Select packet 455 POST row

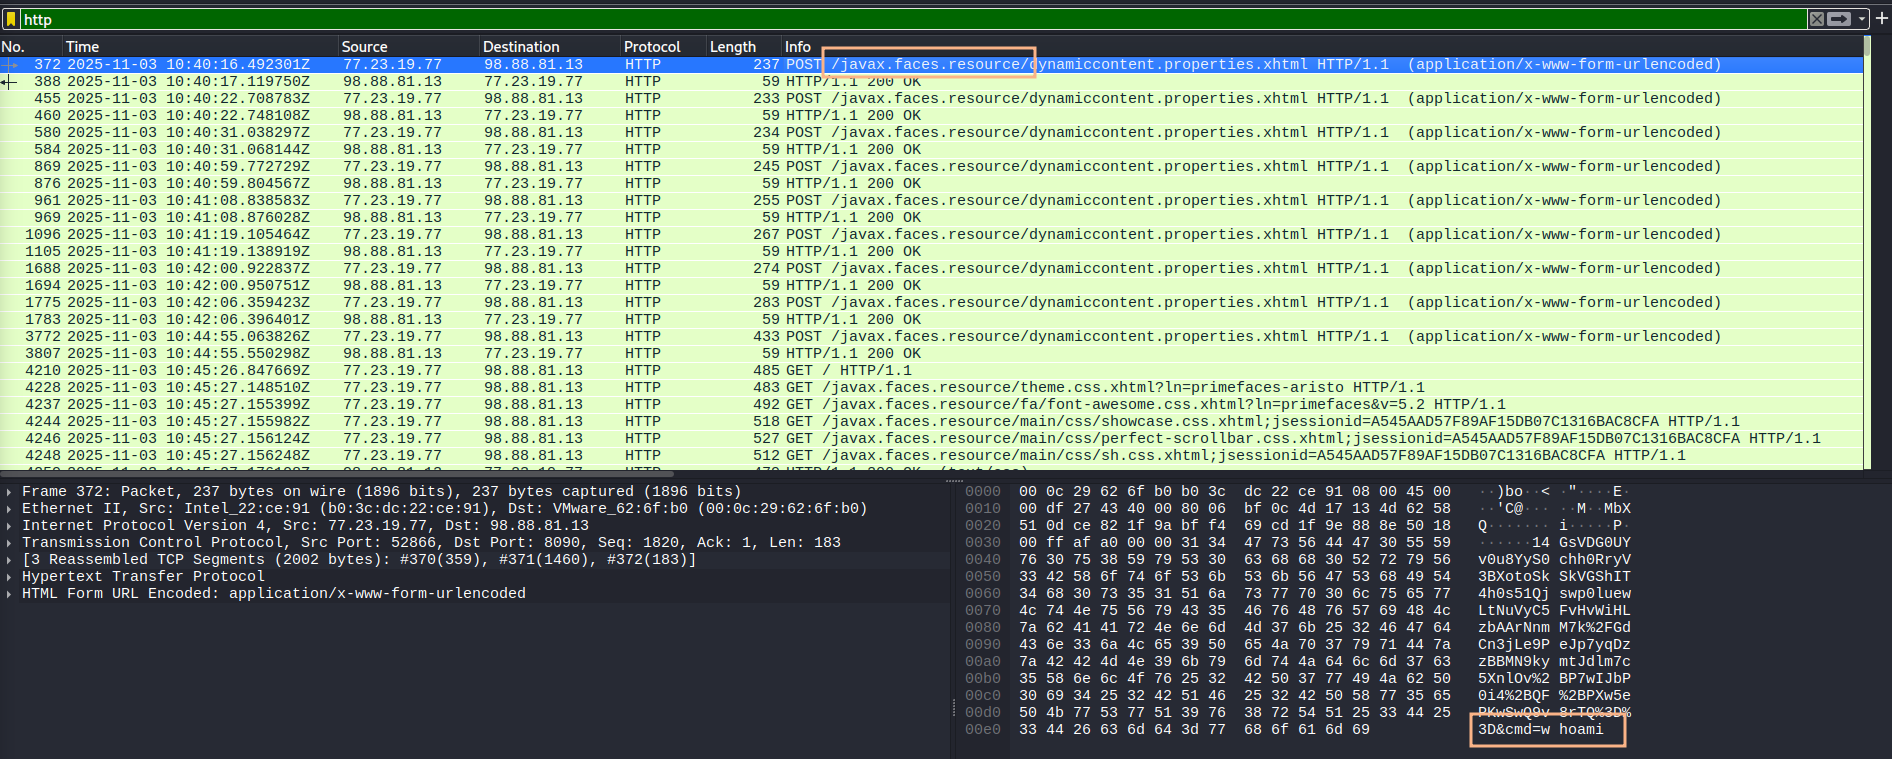tap(931, 98)
